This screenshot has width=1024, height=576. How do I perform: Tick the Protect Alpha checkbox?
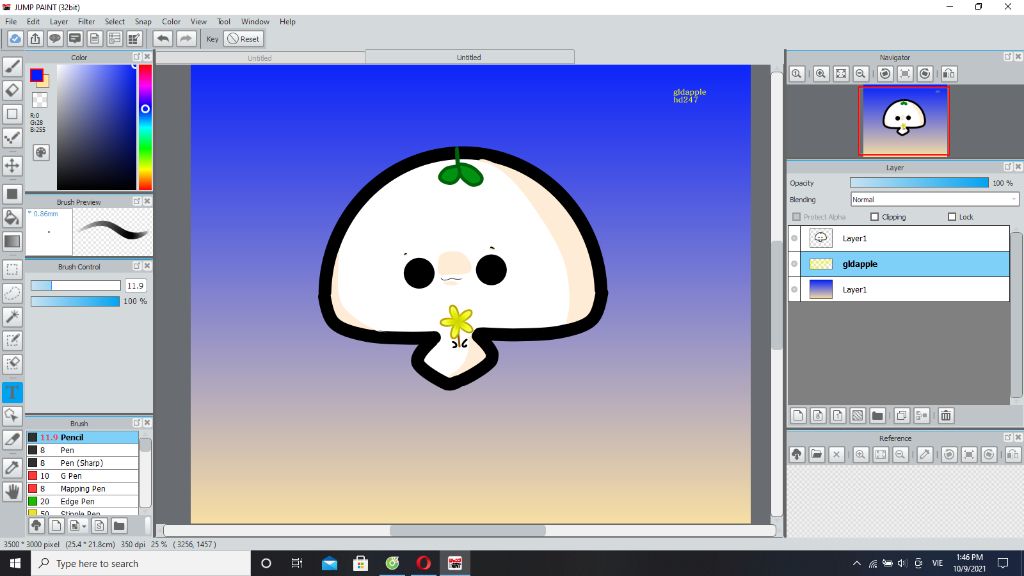796,217
